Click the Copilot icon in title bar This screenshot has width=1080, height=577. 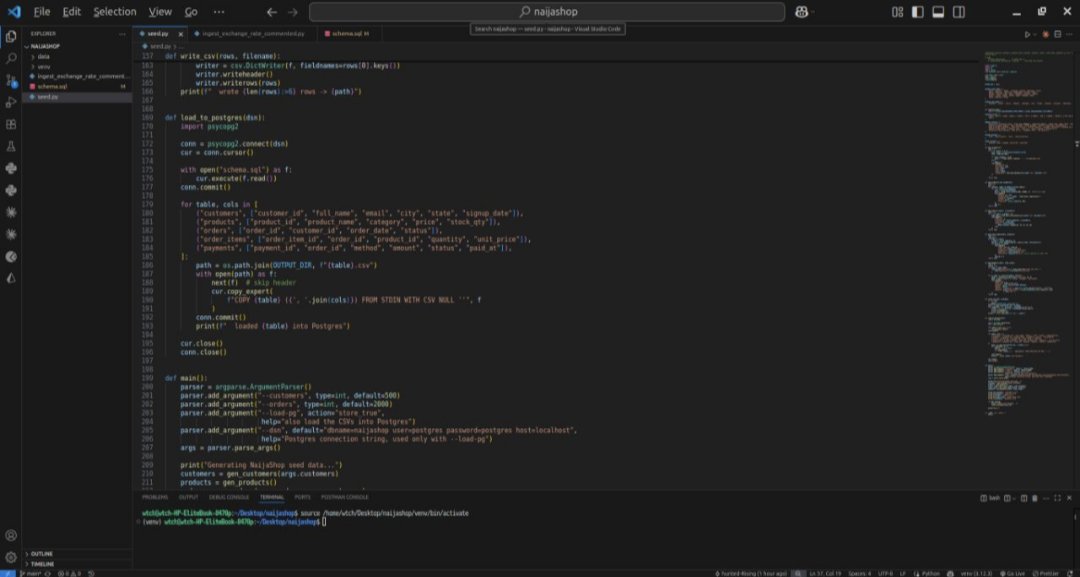tap(801, 12)
